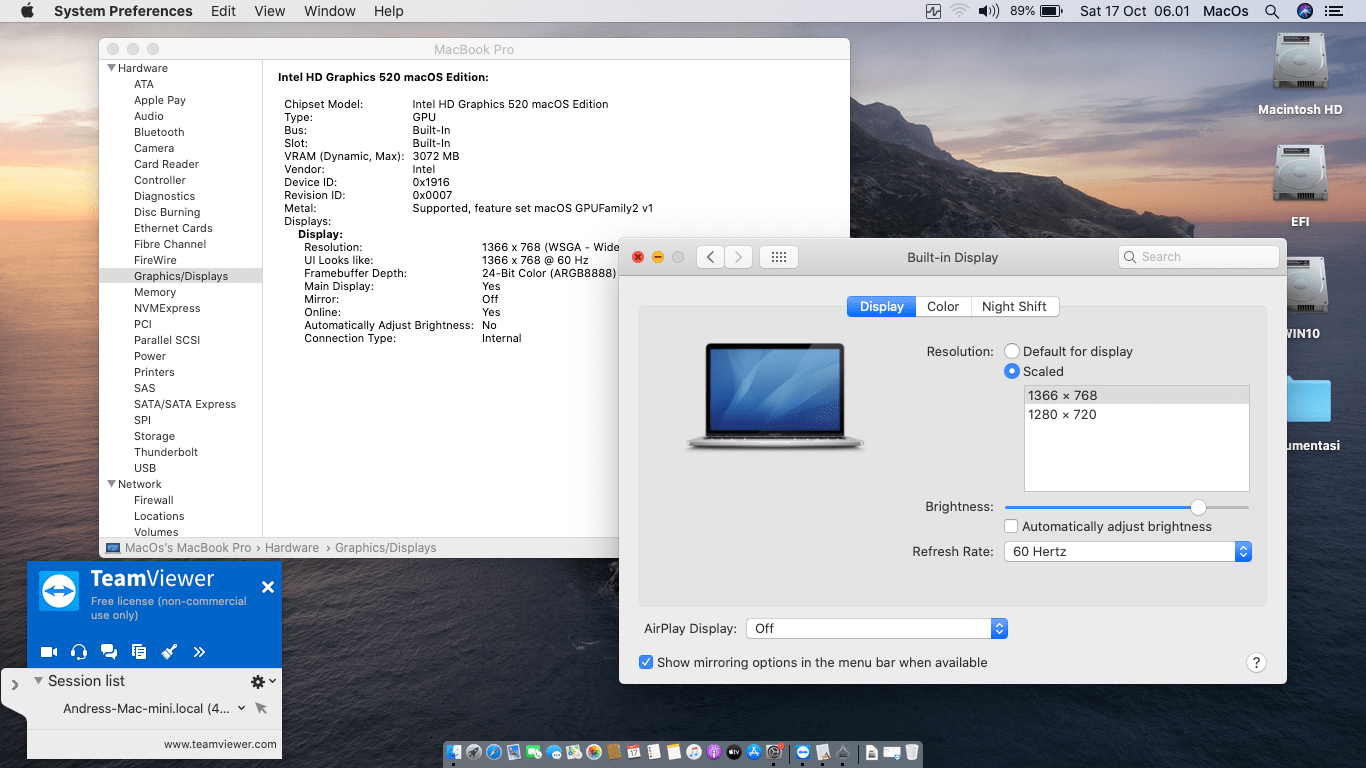The width and height of the screenshot is (1366, 768).
Task: Collapse the Hardware tree section
Action: point(111,68)
